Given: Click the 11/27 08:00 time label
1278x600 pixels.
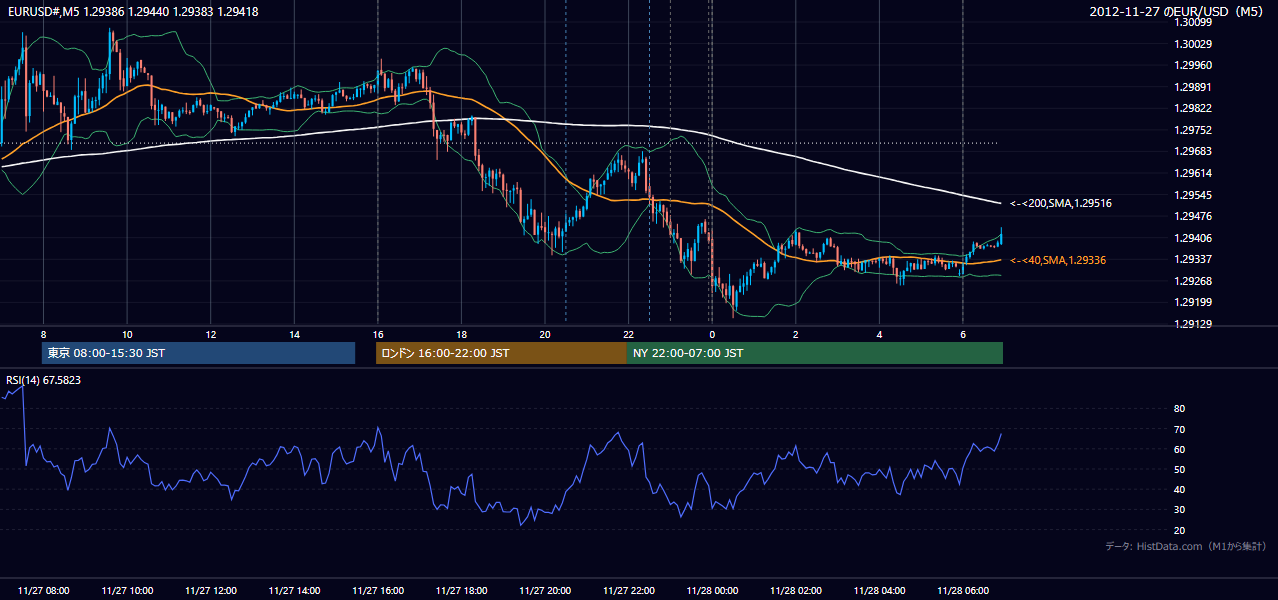Looking at the screenshot, I should coord(44,591).
